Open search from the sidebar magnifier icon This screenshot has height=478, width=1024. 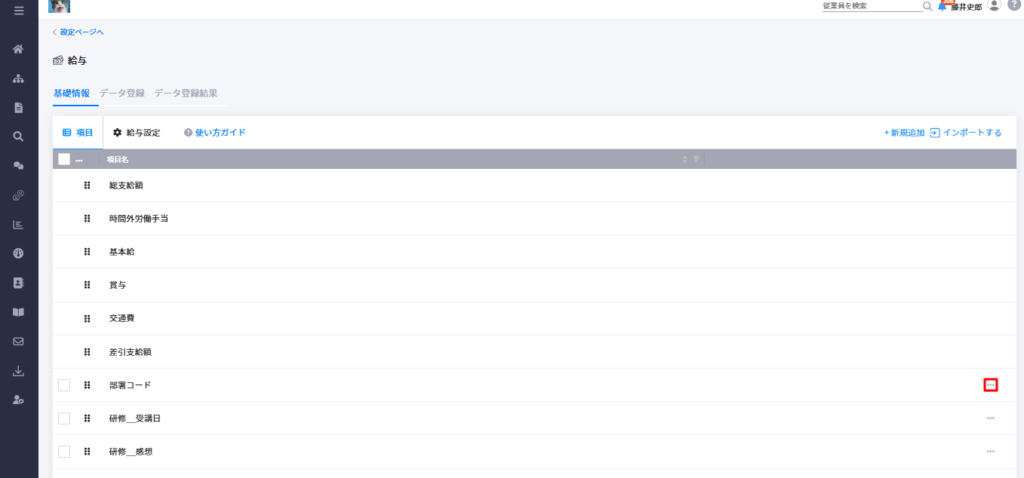tap(18, 136)
